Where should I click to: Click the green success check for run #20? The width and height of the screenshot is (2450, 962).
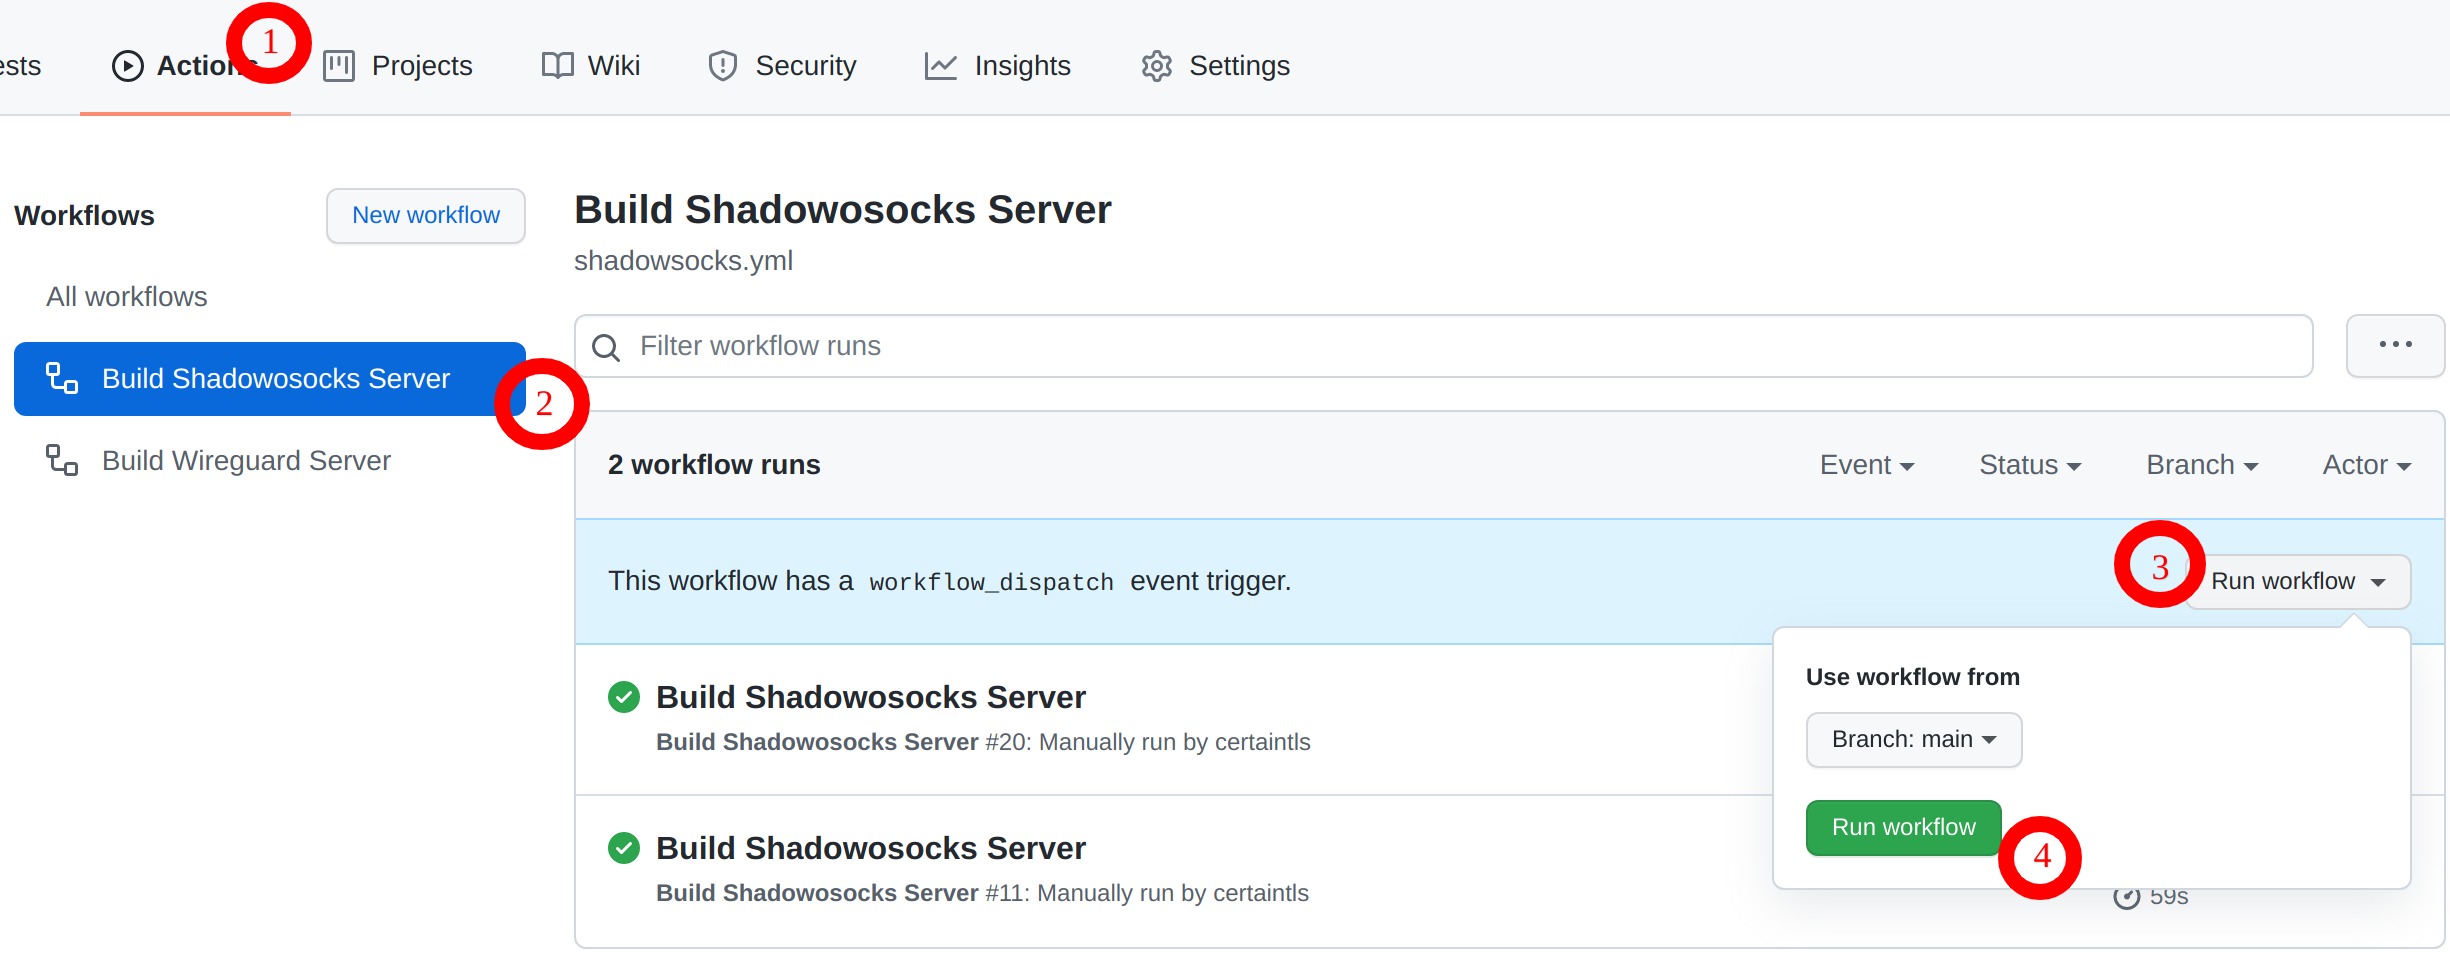tap(624, 697)
